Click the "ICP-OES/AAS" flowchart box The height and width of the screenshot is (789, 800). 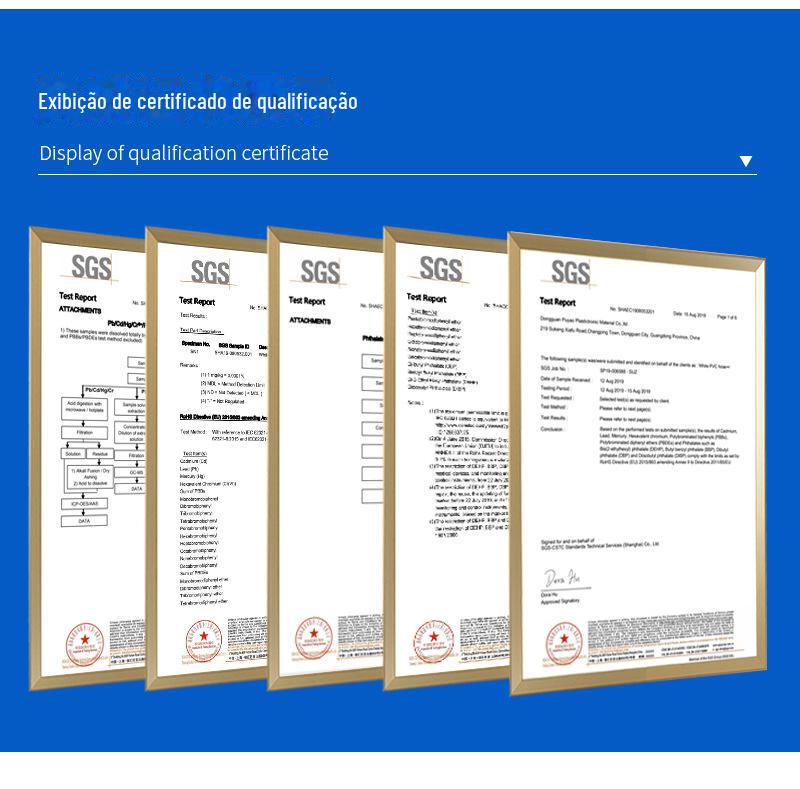(84, 504)
